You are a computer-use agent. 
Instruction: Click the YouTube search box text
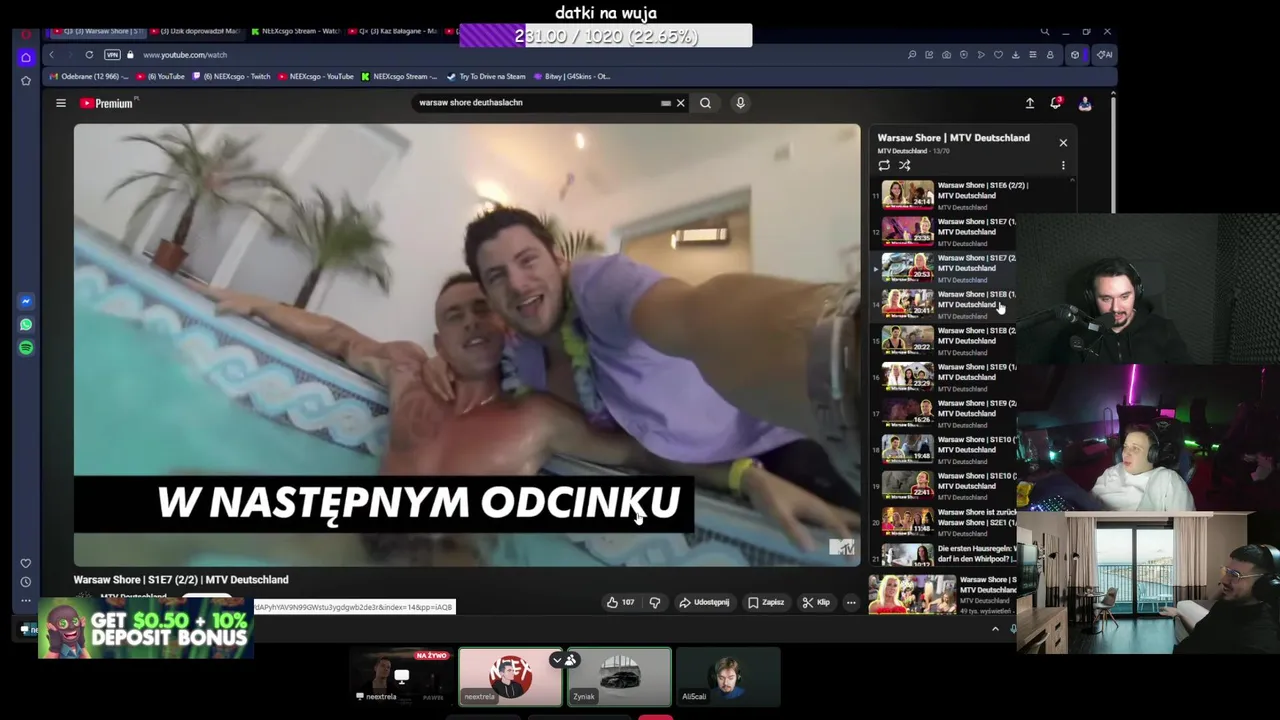tap(471, 103)
